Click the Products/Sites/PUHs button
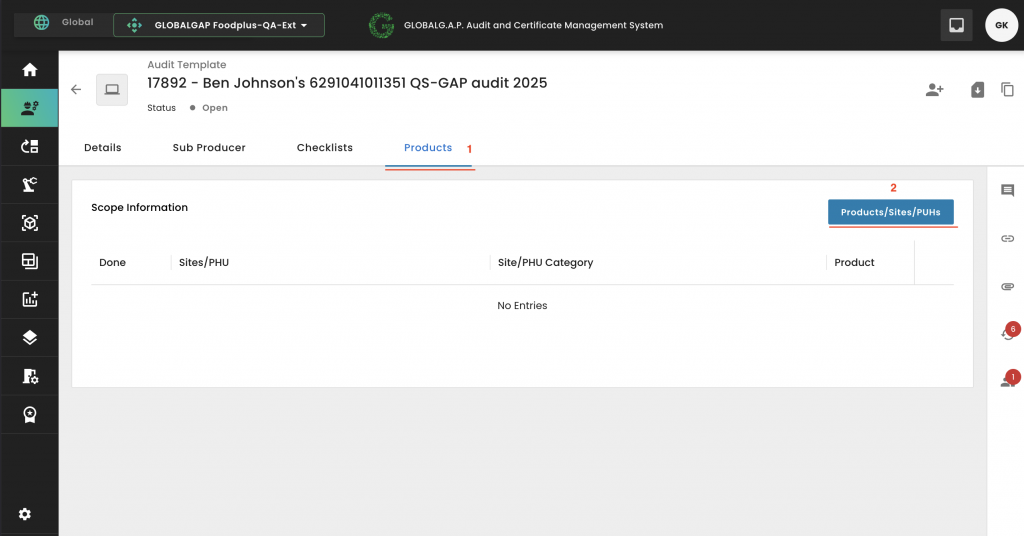Viewport: 1024px width, 536px height. [890, 213]
